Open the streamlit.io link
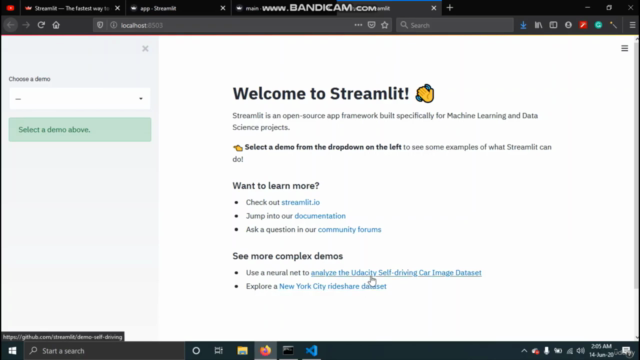Viewport: 640px width, 360px height. click(300, 202)
